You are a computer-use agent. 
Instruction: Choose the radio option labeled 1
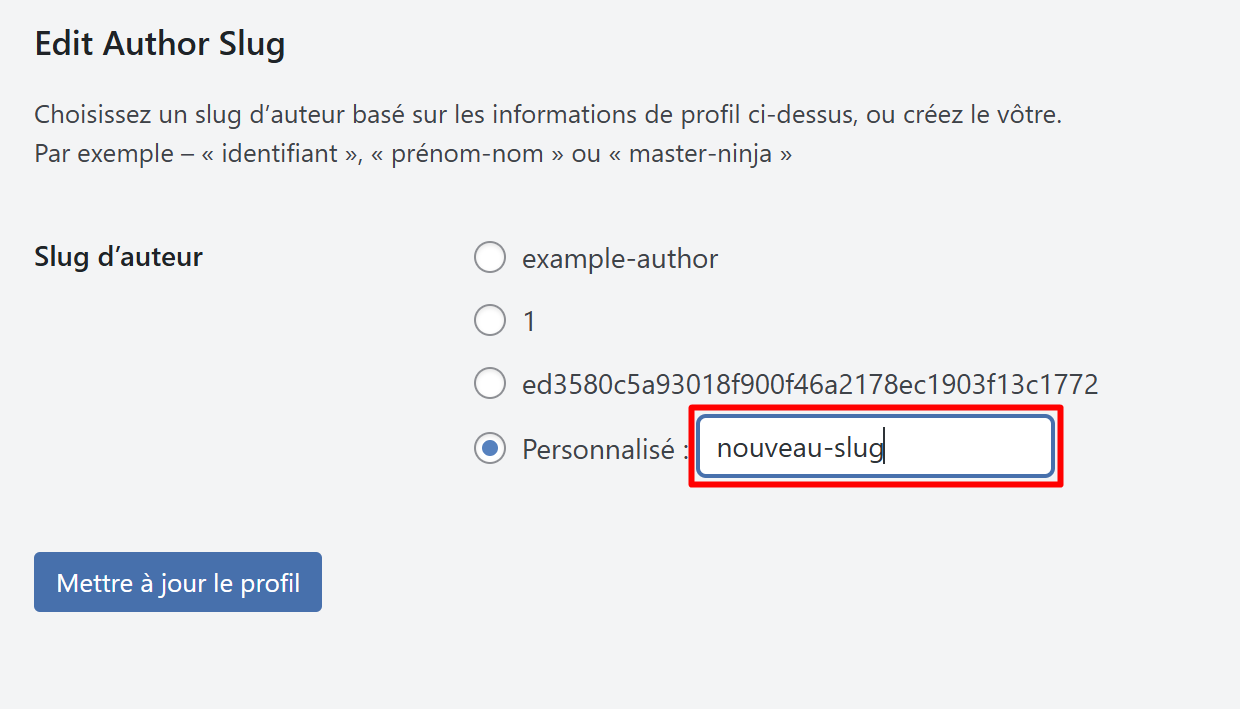pos(489,321)
